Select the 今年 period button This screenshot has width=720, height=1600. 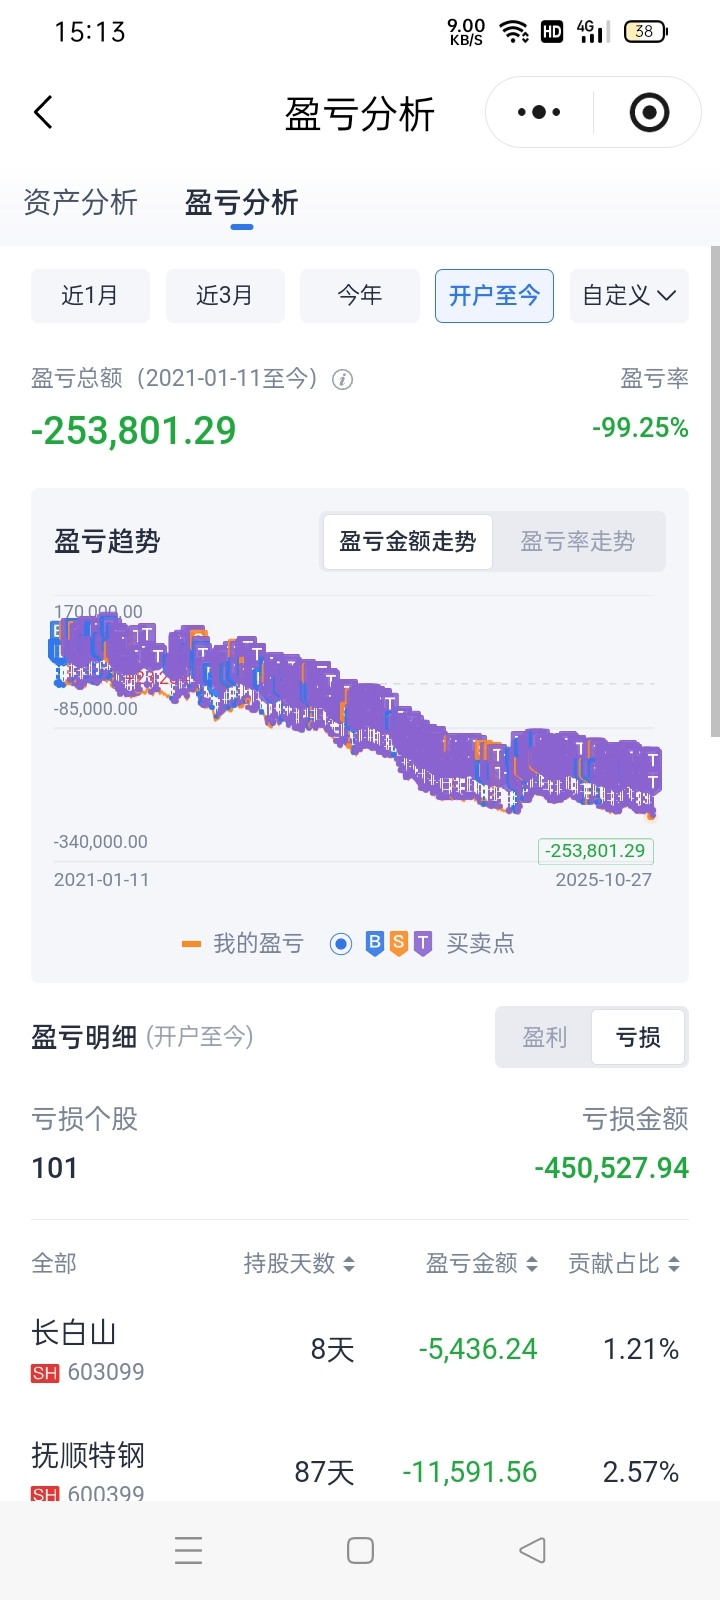click(359, 295)
